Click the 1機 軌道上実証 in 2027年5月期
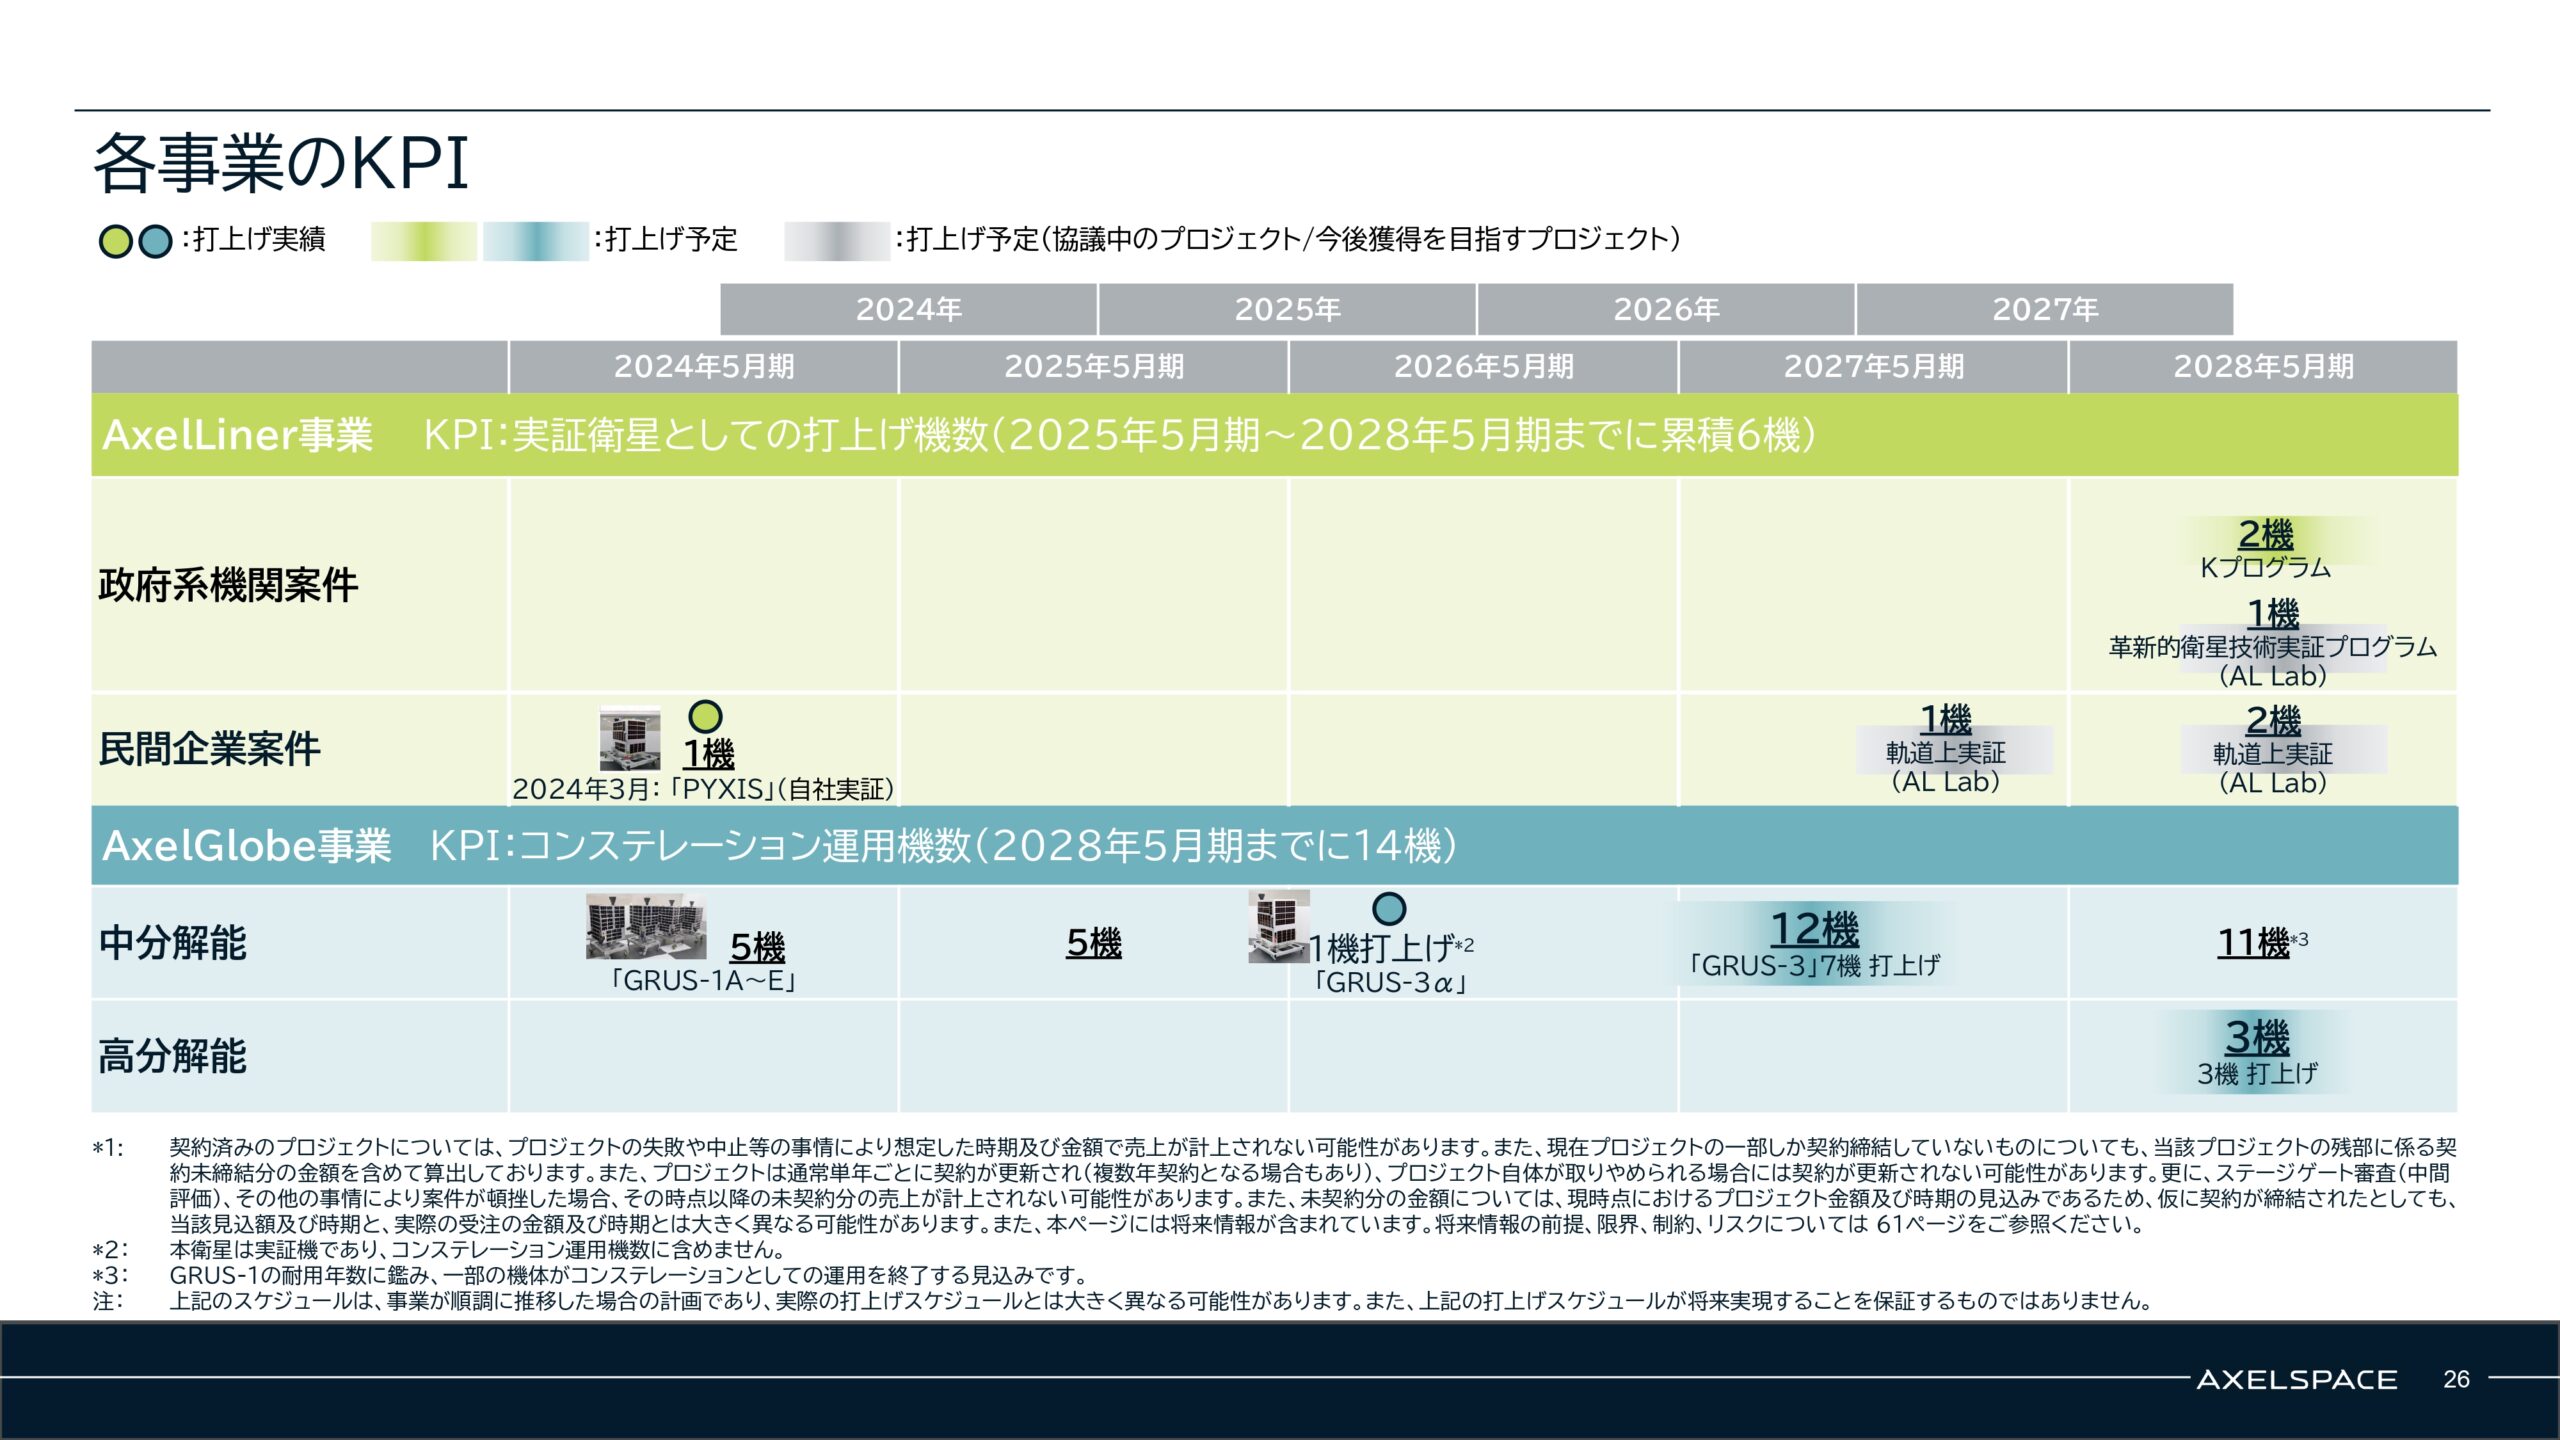This screenshot has width=2560, height=1440. [x=1946, y=748]
